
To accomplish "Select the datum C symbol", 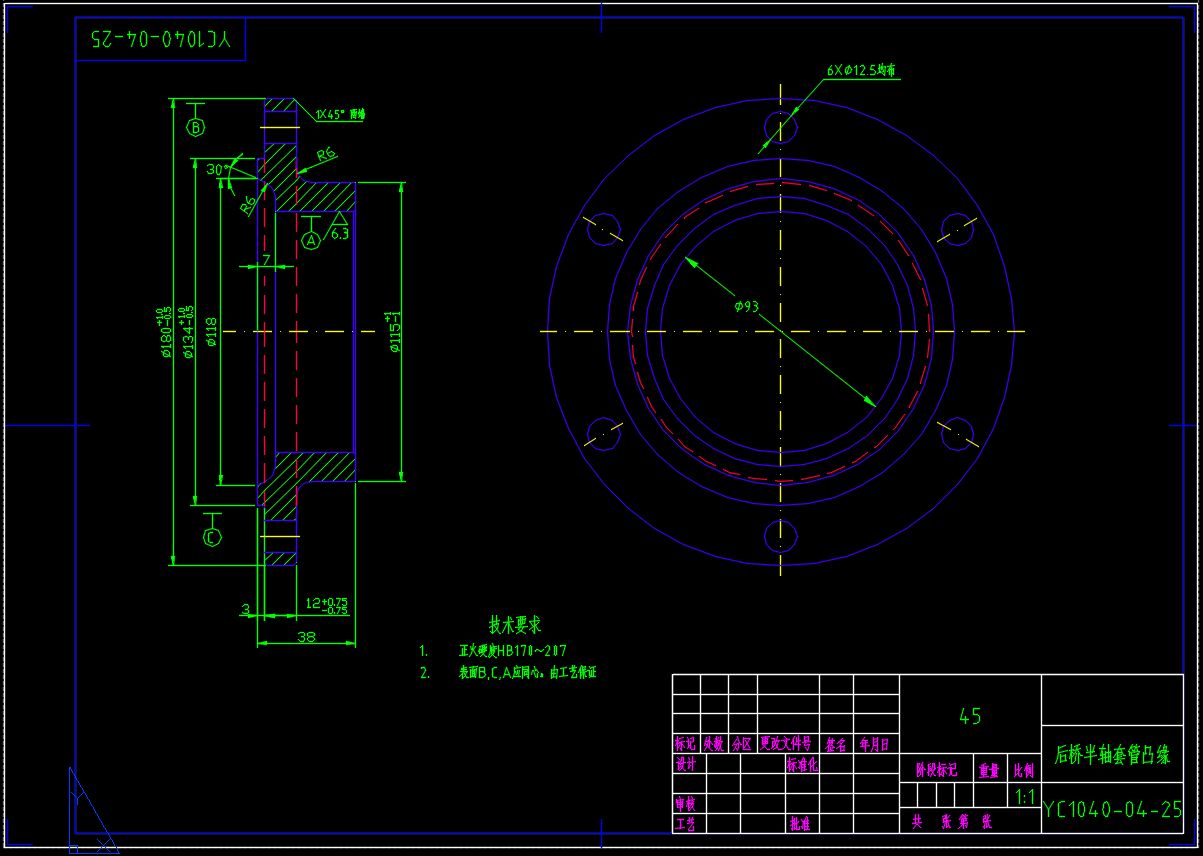I will [212, 537].
